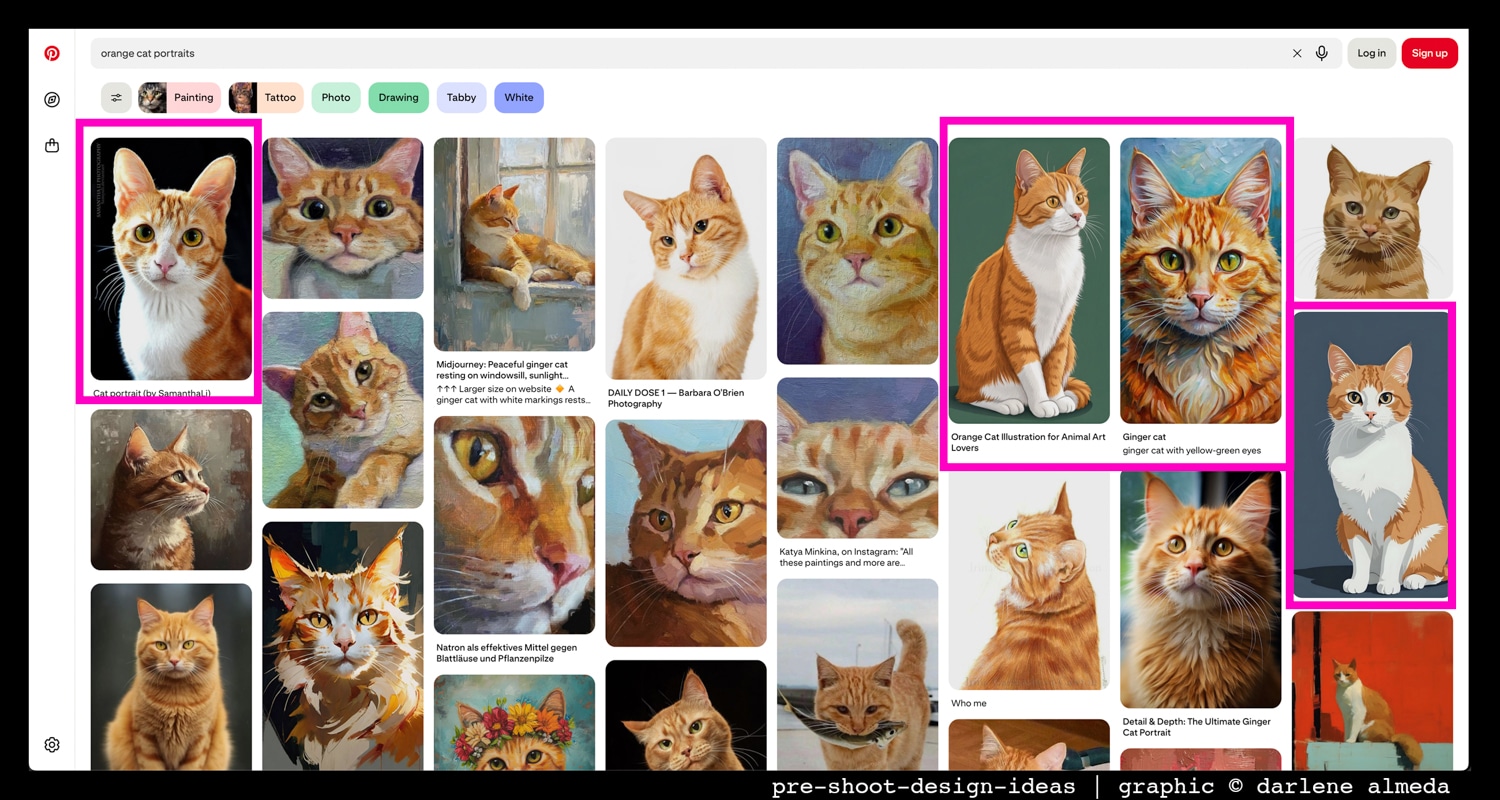Open the Shop bag icon in sidebar
Image resolution: width=1500 pixels, height=800 pixels.
click(52, 146)
